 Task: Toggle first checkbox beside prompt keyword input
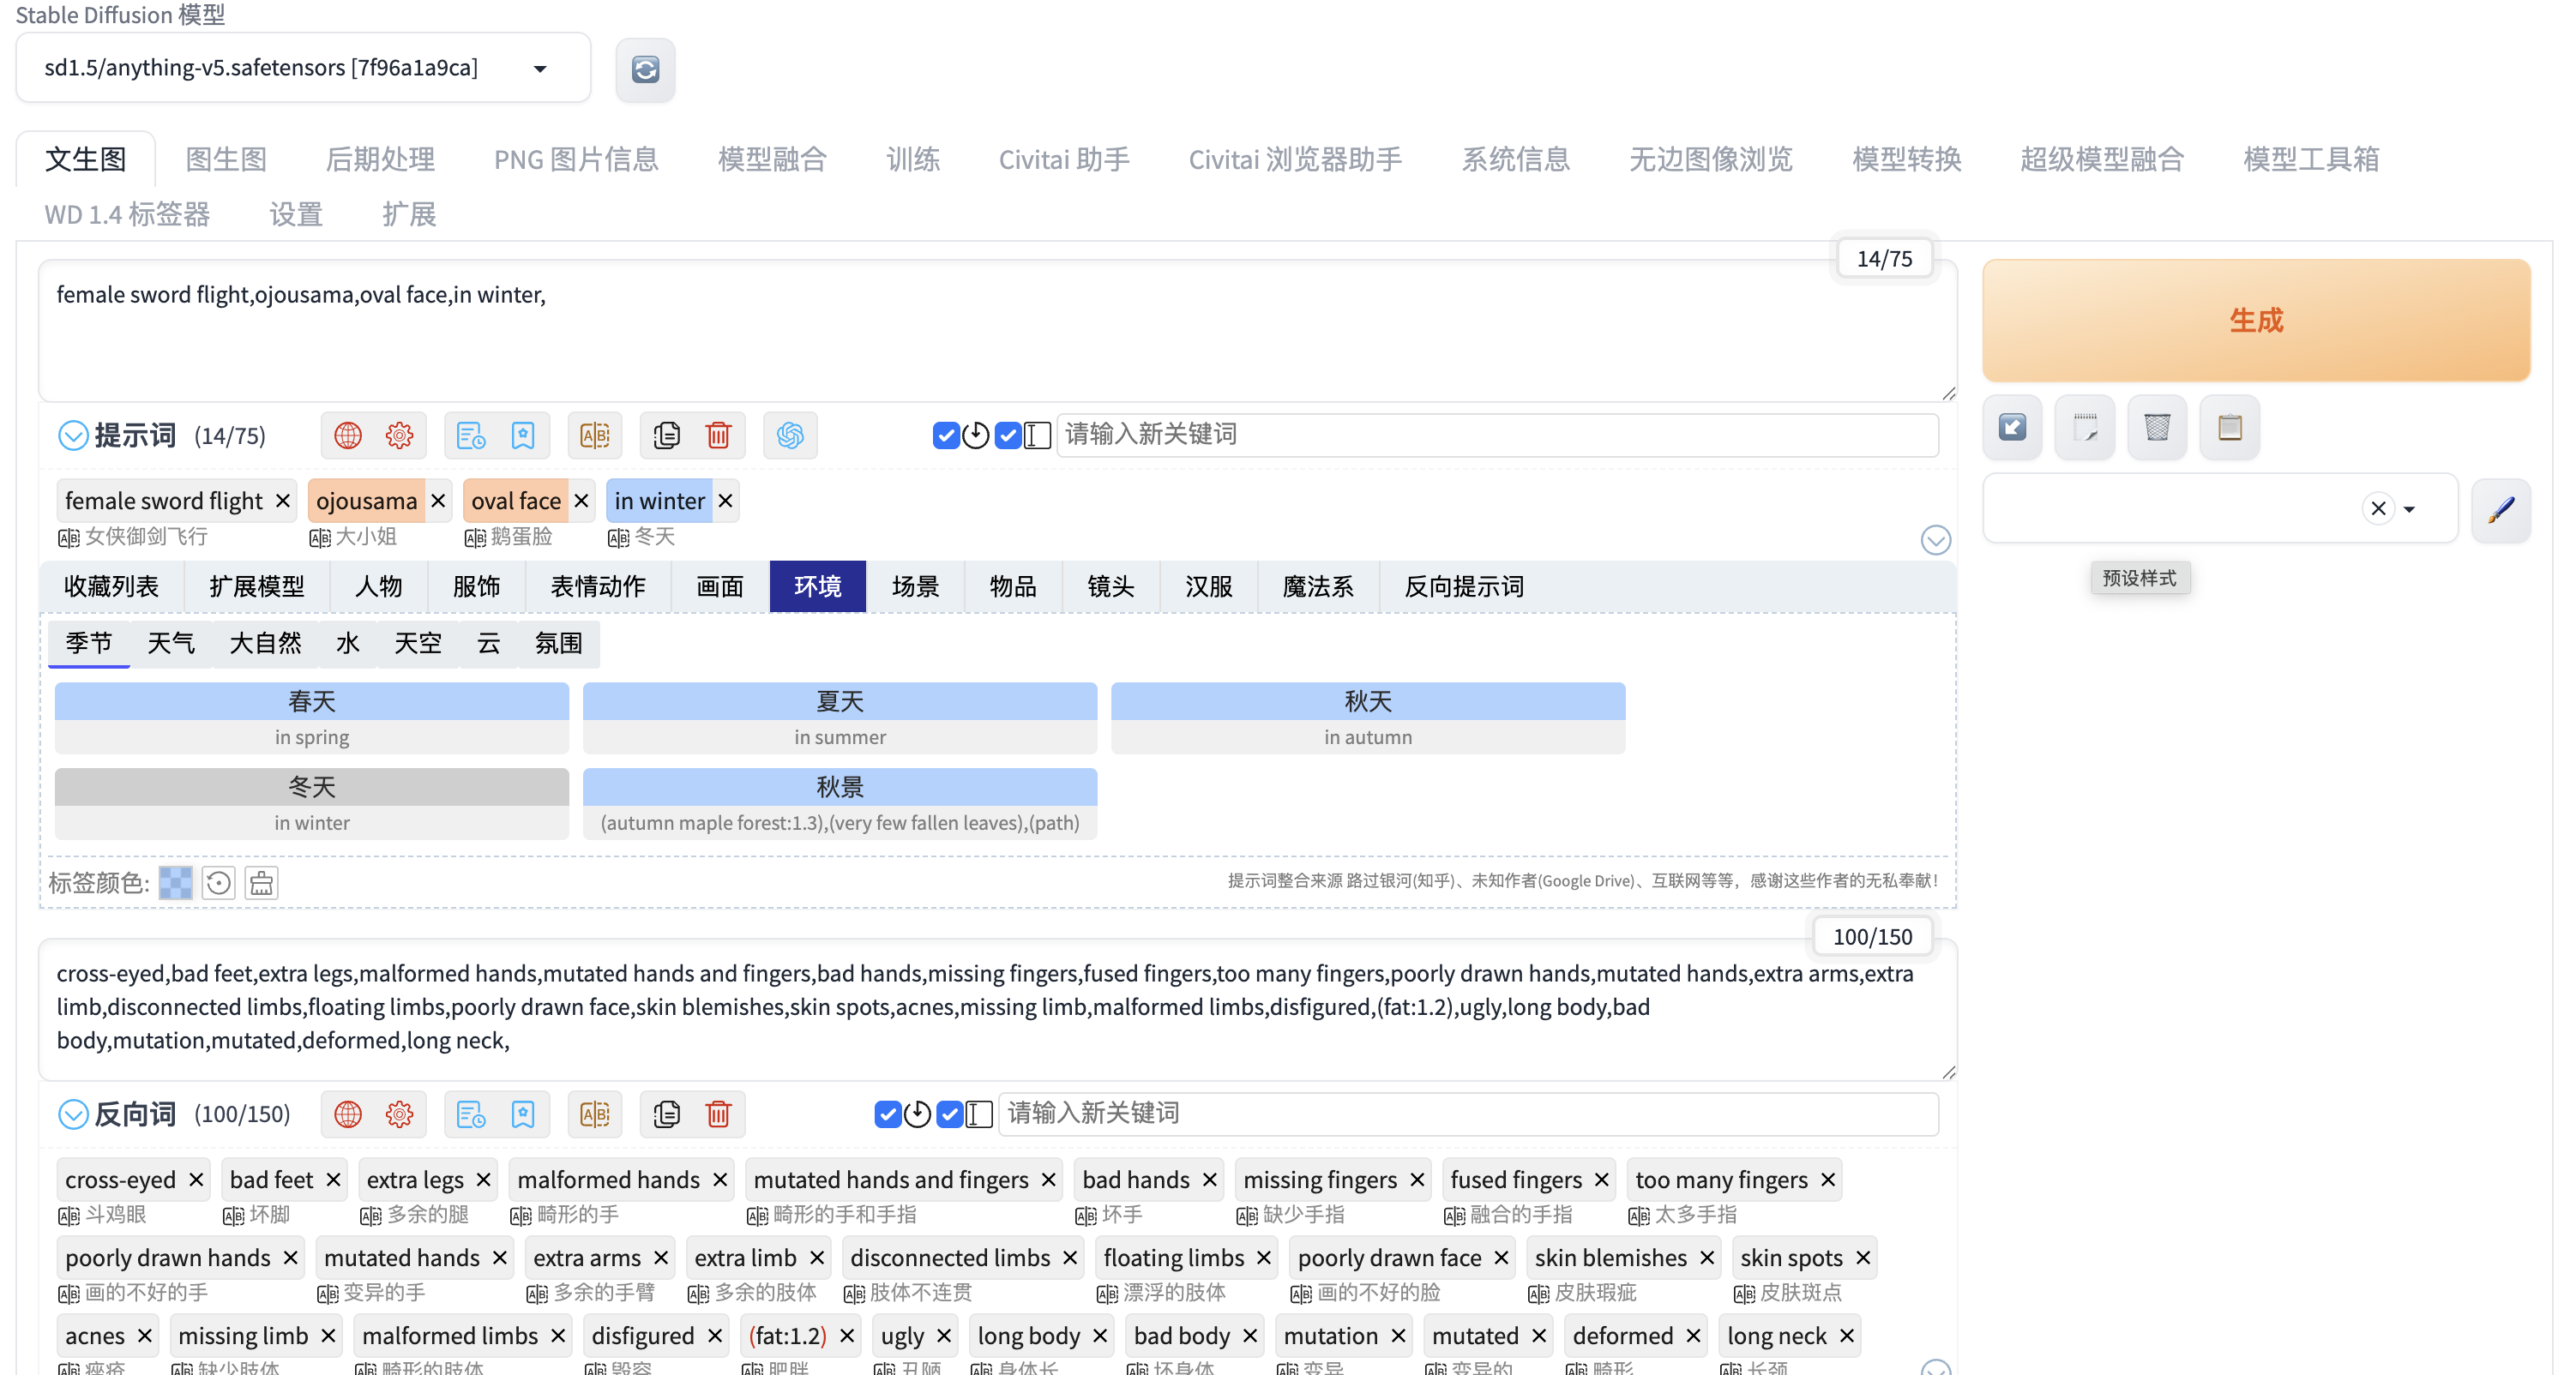coord(945,435)
